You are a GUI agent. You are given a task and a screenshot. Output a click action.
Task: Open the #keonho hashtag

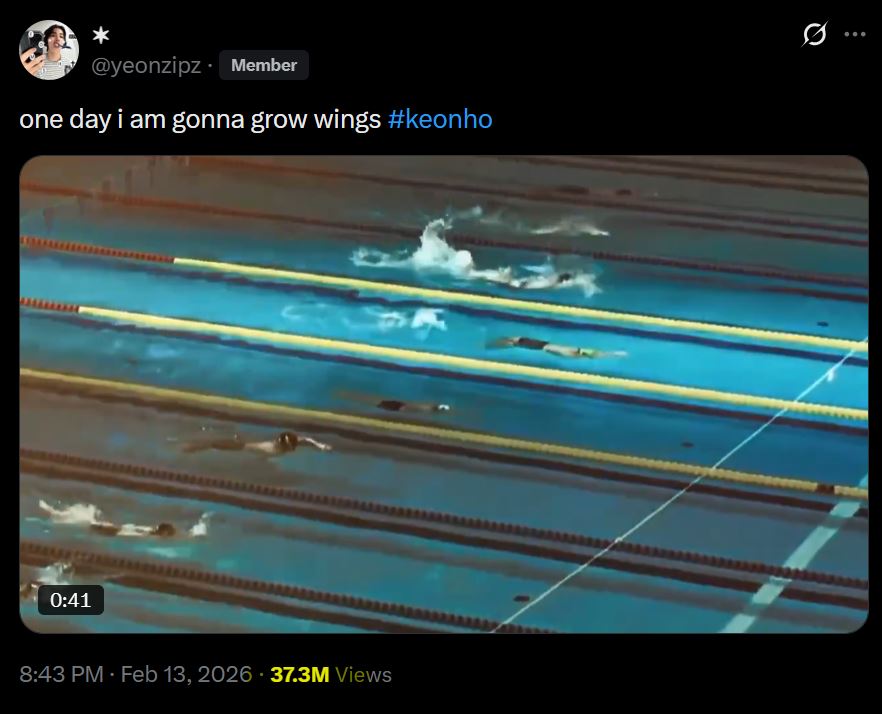[x=440, y=119]
